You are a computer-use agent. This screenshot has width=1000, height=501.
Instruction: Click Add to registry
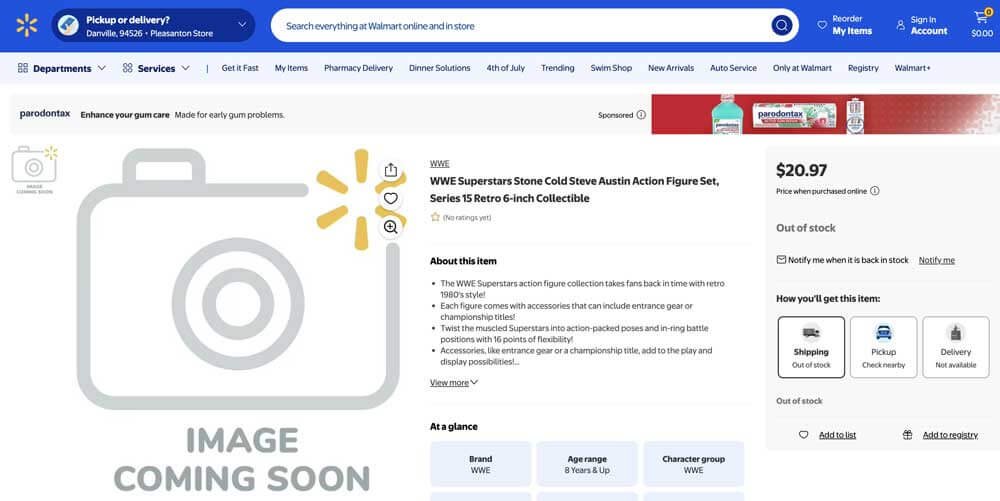[x=949, y=435]
